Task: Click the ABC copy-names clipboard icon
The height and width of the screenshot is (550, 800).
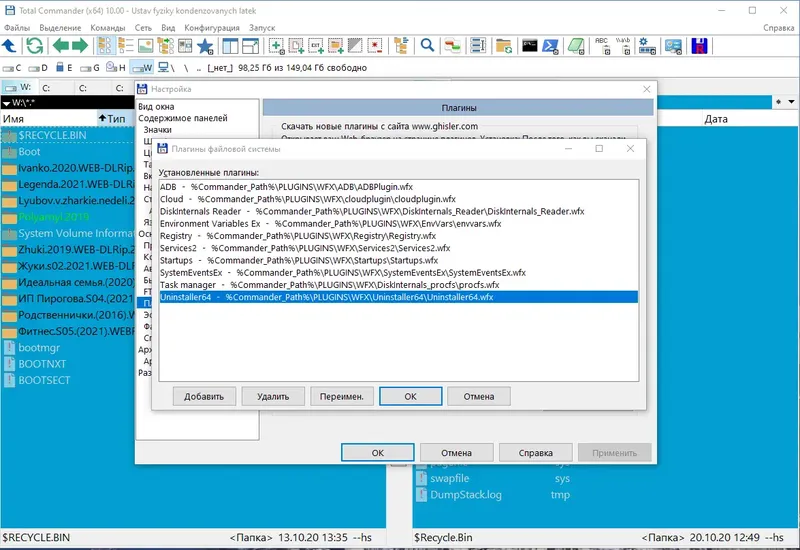Action: point(603,46)
